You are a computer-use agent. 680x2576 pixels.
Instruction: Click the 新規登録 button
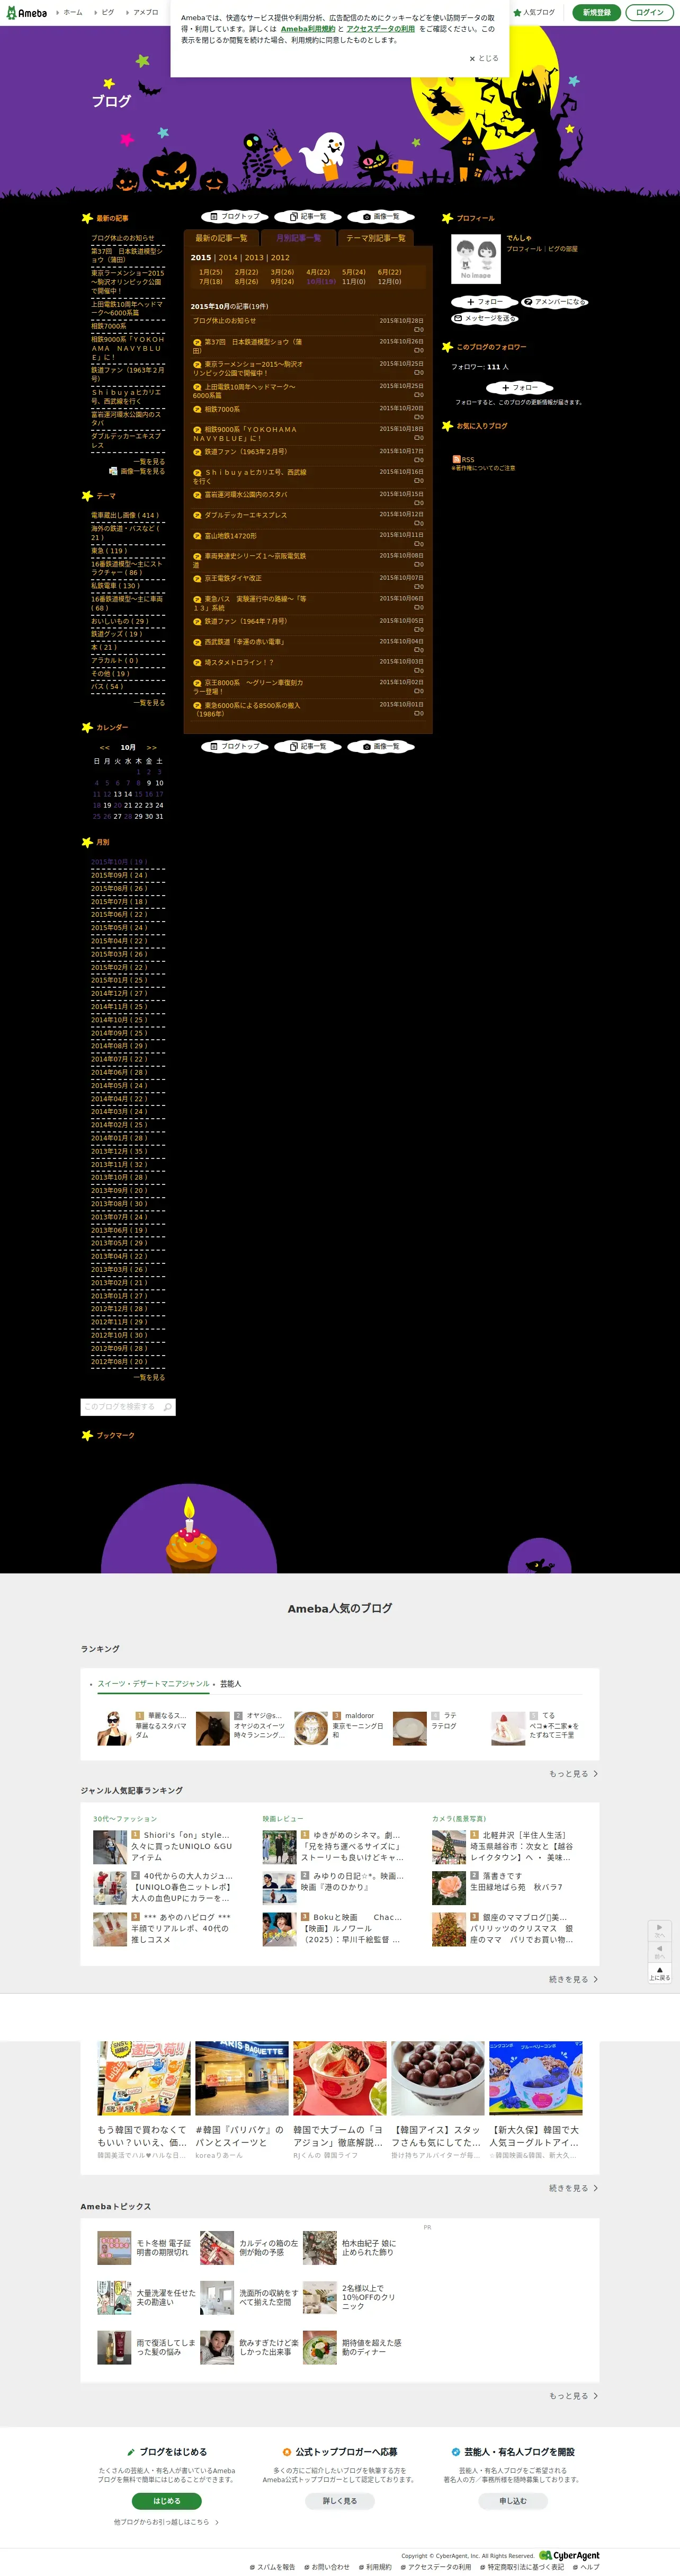596,12
